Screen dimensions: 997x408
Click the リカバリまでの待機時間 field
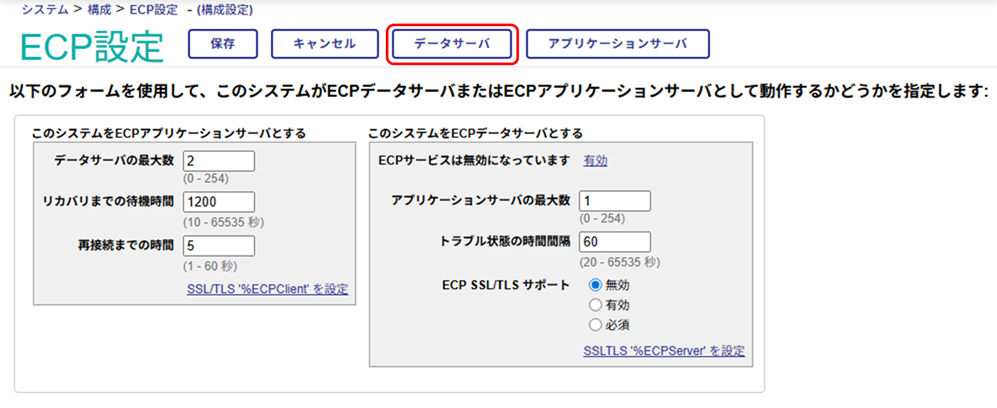219,203
